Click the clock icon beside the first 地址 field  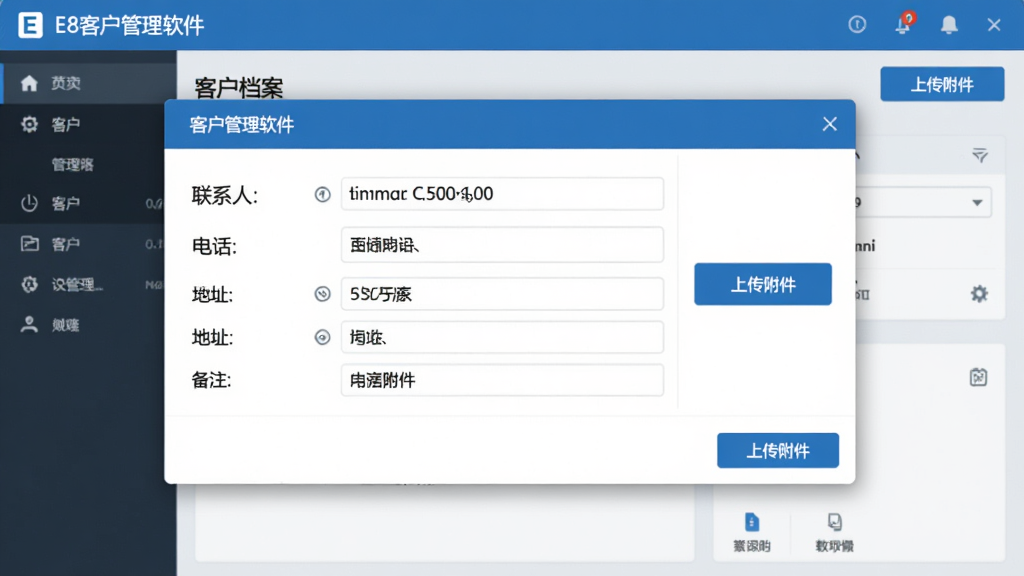pyautogui.click(x=323, y=294)
